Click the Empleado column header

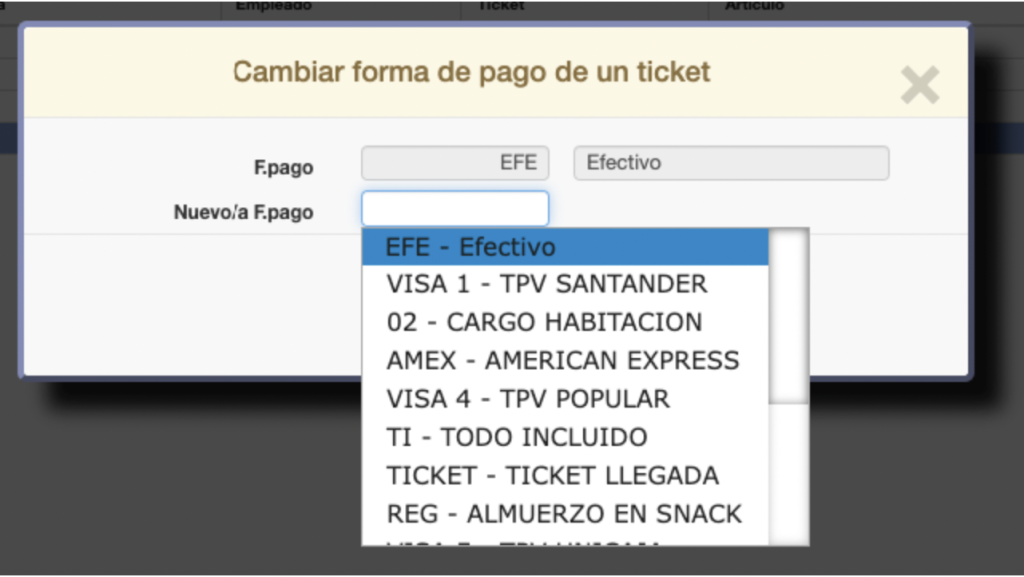click(274, 6)
